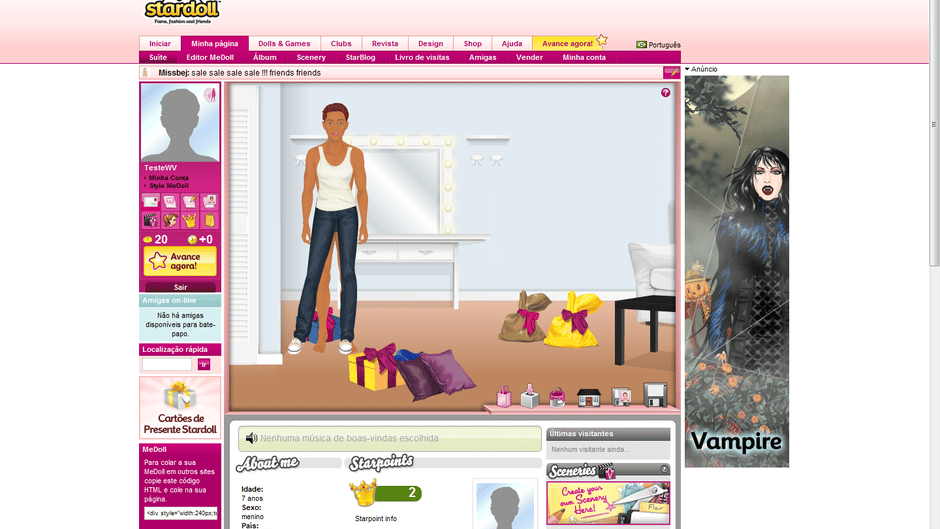Open the Scenery submenu item

(311, 58)
